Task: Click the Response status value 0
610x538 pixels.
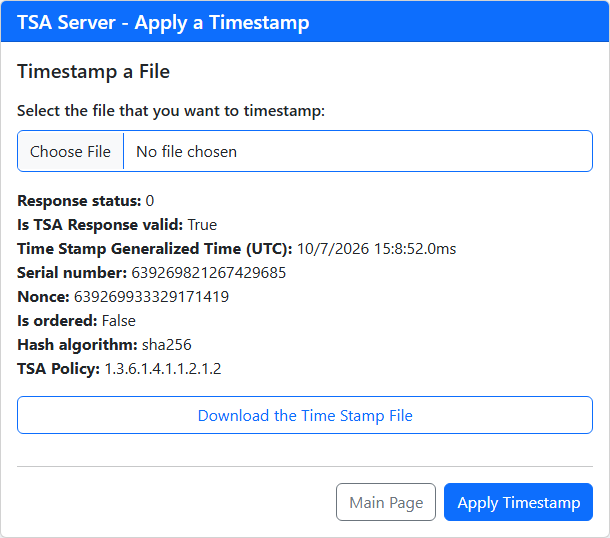Action: click(x=150, y=201)
